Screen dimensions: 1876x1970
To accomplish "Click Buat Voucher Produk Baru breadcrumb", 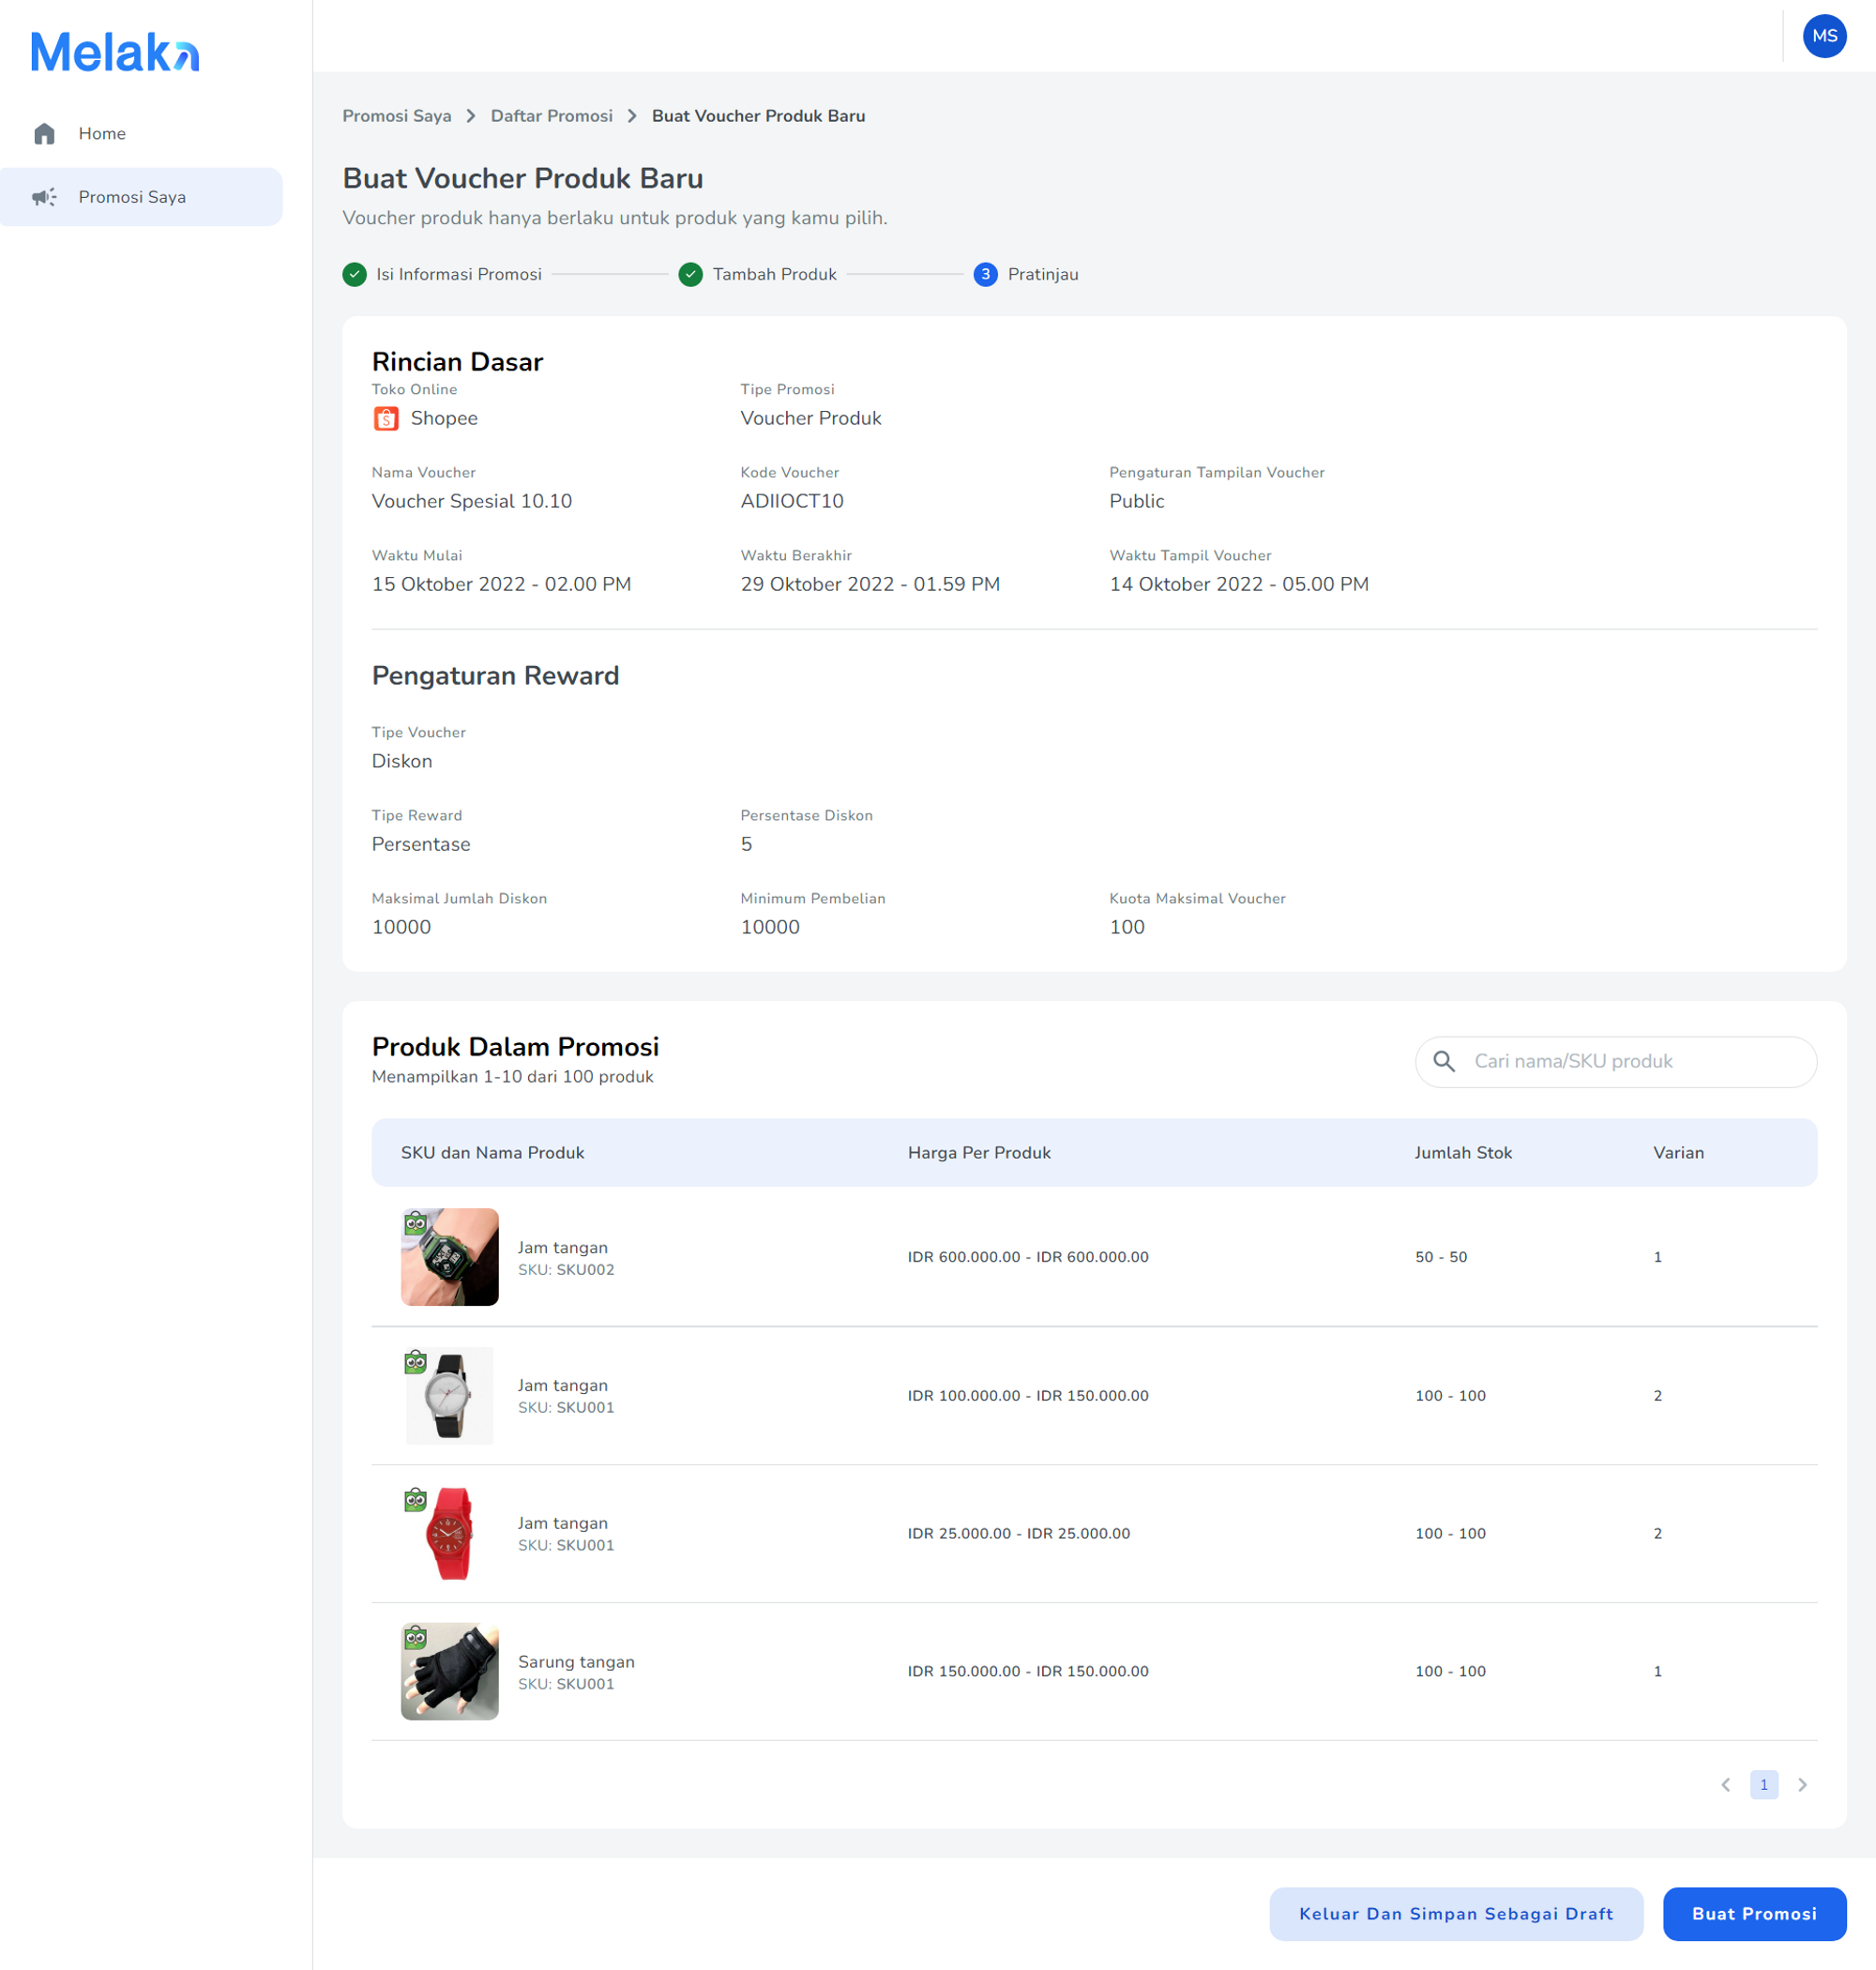I will point(759,116).
